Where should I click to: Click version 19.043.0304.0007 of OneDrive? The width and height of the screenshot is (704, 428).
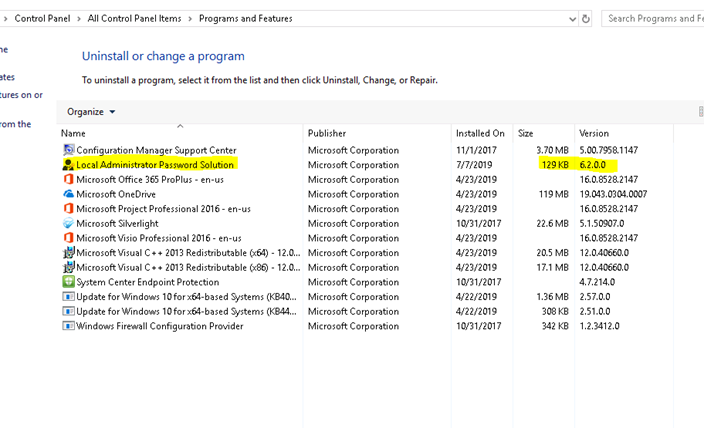click(x=613, y=194)
